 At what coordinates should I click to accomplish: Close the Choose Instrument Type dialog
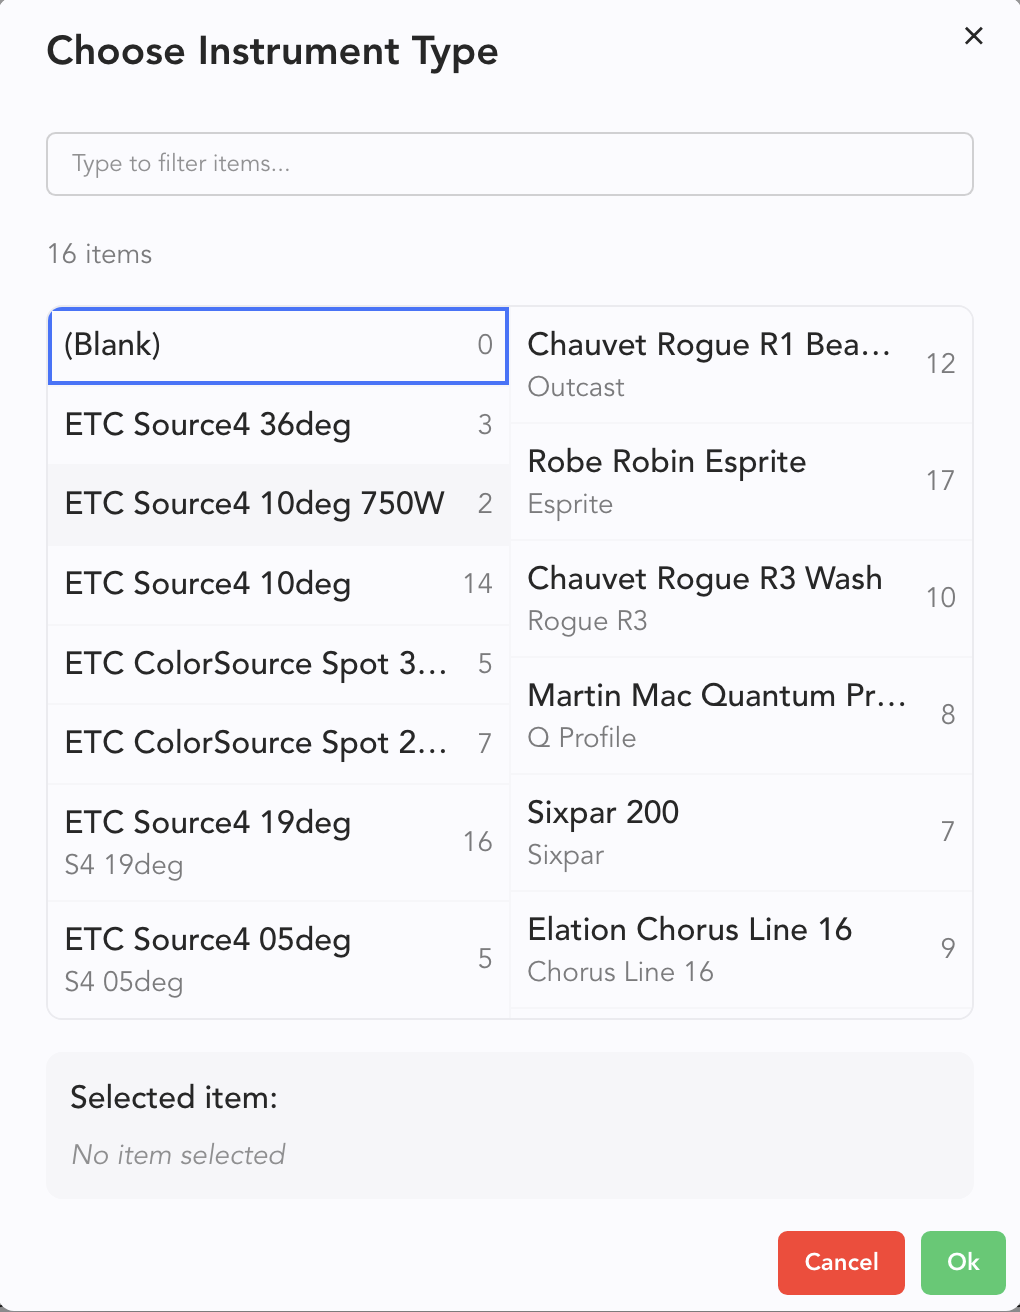tap(973, 36)
